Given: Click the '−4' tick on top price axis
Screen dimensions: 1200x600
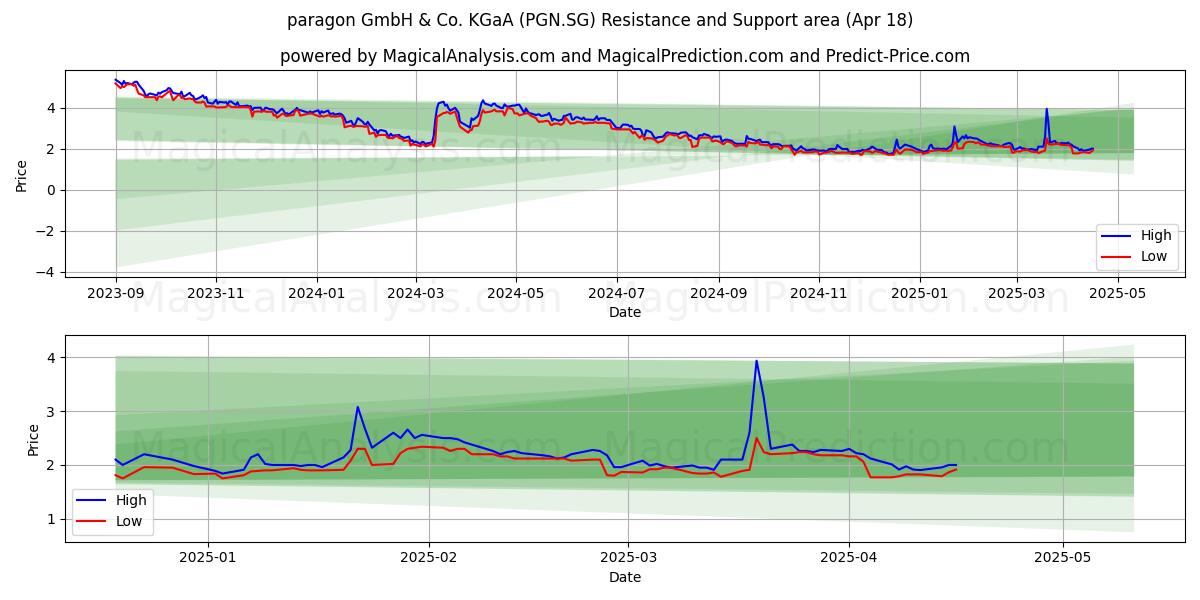Looking at the screenshot, I should 48,272.
